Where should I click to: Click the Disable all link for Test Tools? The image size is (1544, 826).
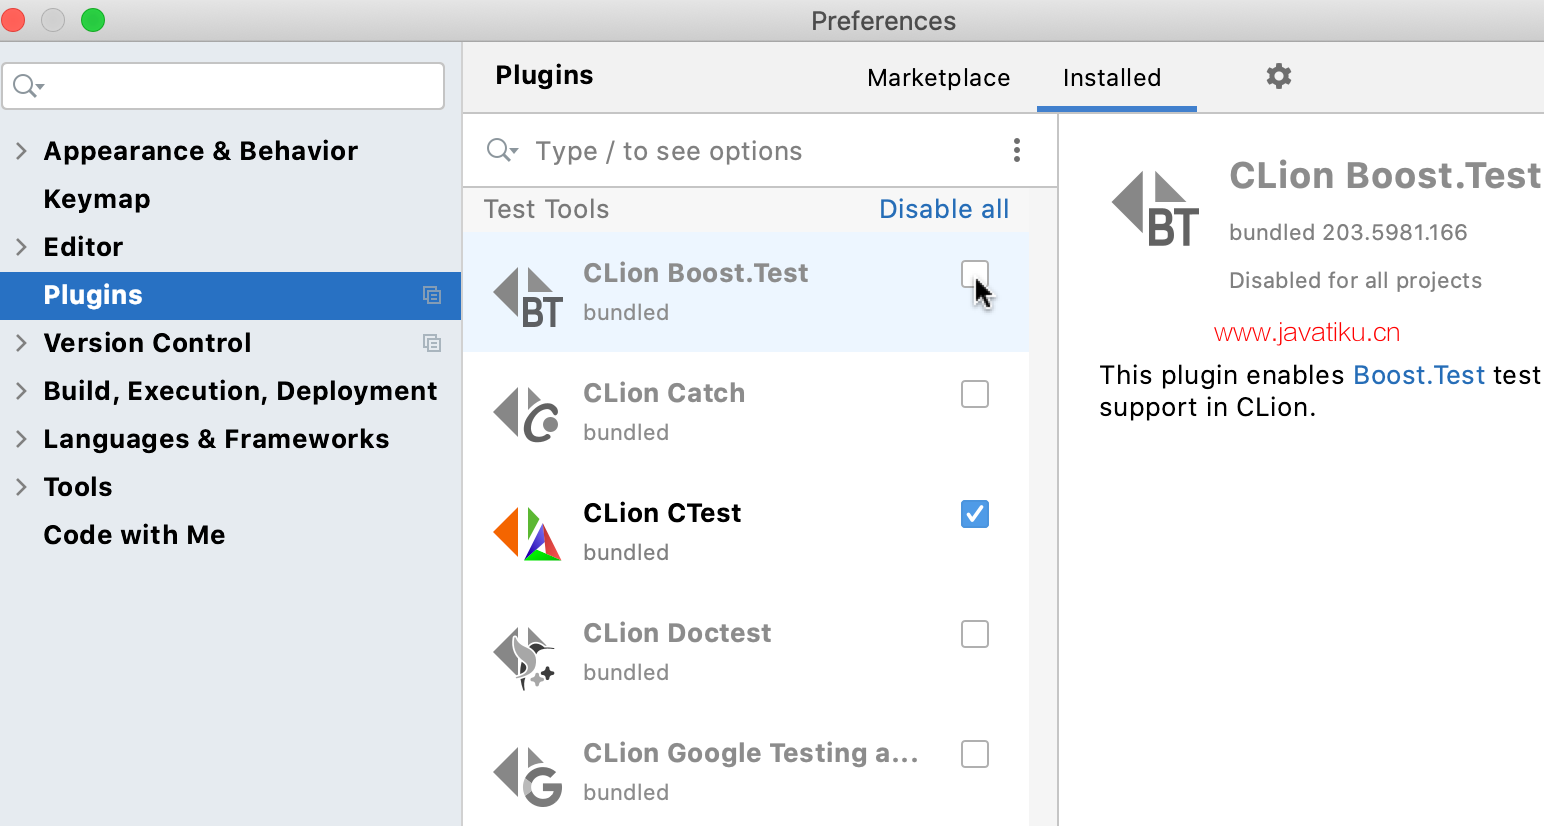click(x=943, y=209)
